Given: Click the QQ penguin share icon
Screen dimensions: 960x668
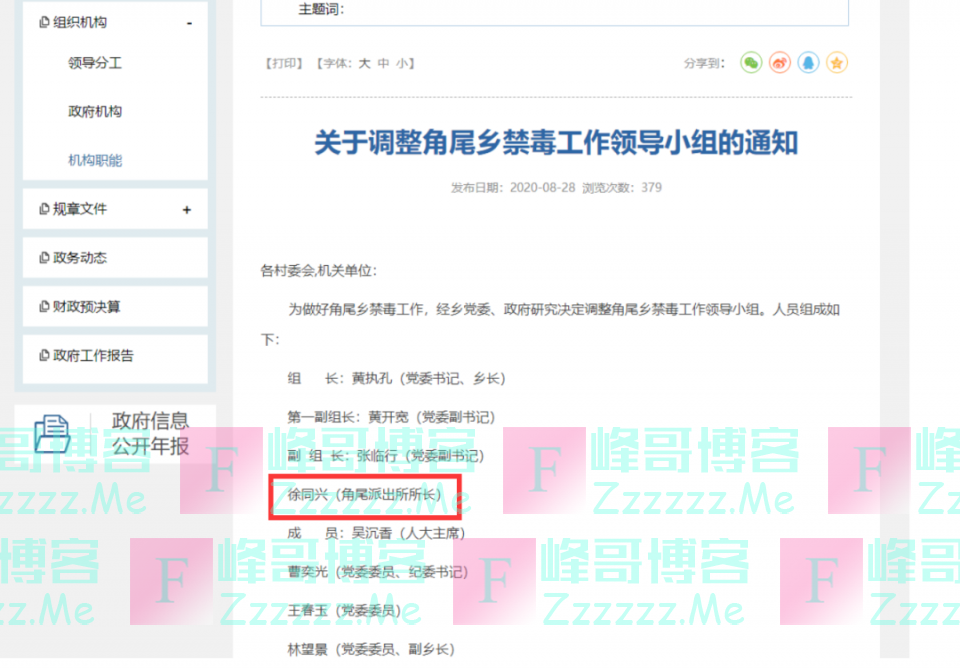Looking at the screenshot, I should 809,63.
